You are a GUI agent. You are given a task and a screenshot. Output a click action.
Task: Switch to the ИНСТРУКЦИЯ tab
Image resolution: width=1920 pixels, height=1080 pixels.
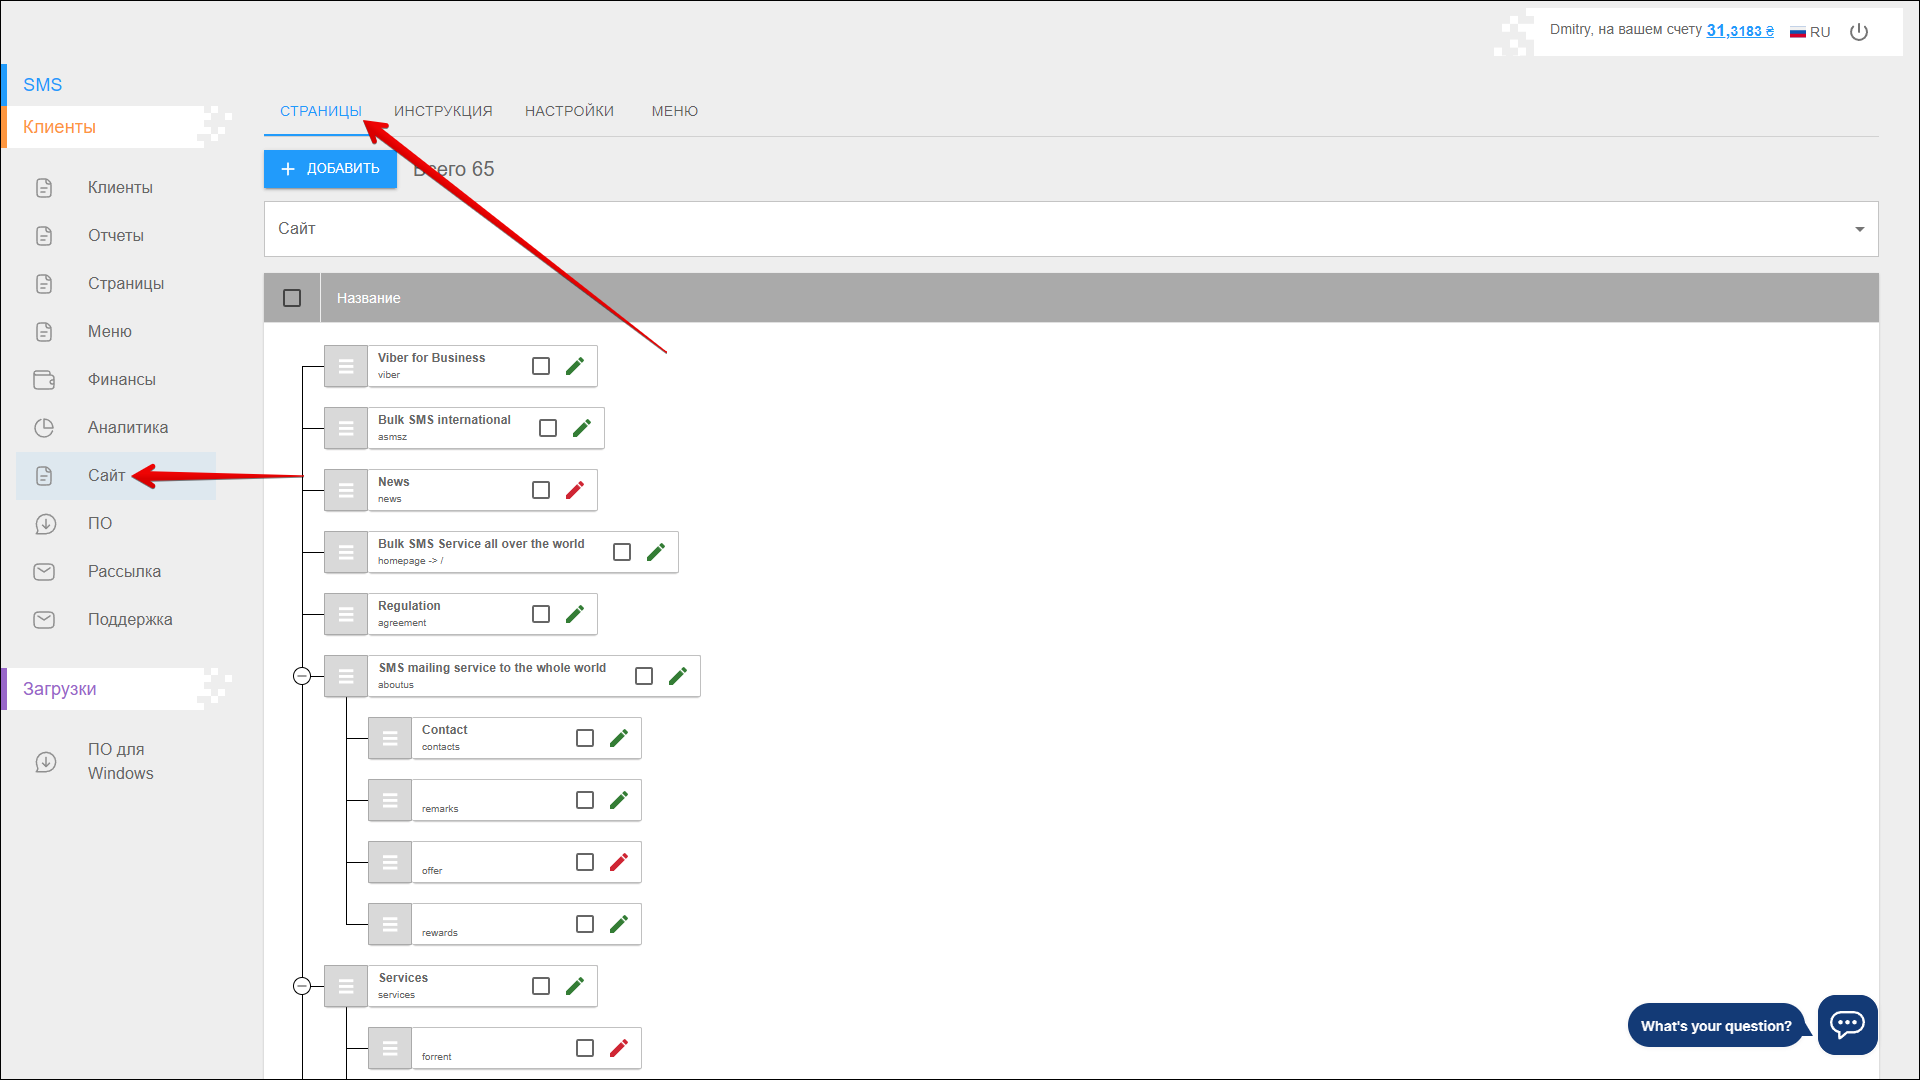coord(443,111)
